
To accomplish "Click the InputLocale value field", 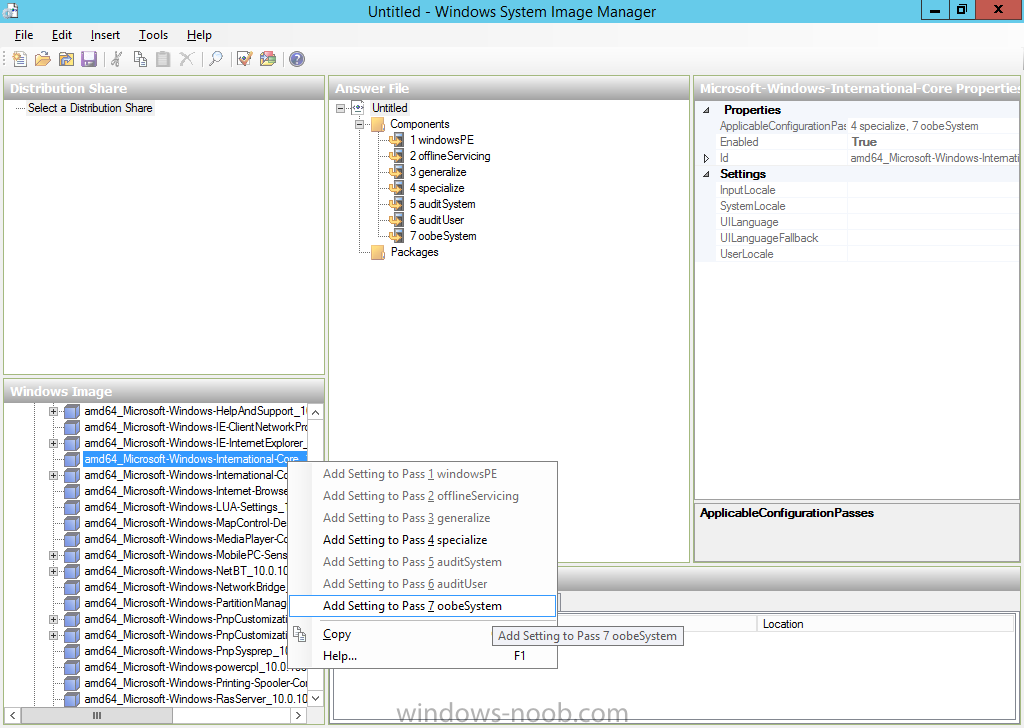I will (933, 190).
